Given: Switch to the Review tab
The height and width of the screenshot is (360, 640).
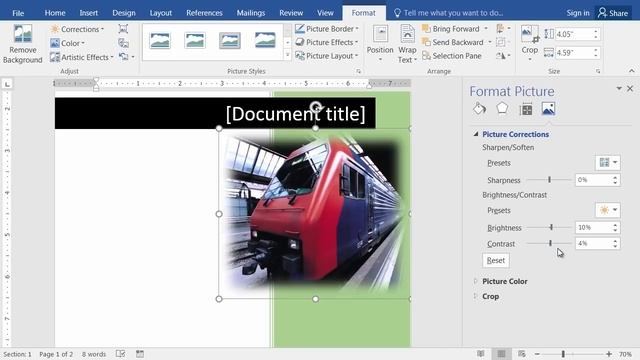Looking at the screenshot, I should tap(291, 13).
